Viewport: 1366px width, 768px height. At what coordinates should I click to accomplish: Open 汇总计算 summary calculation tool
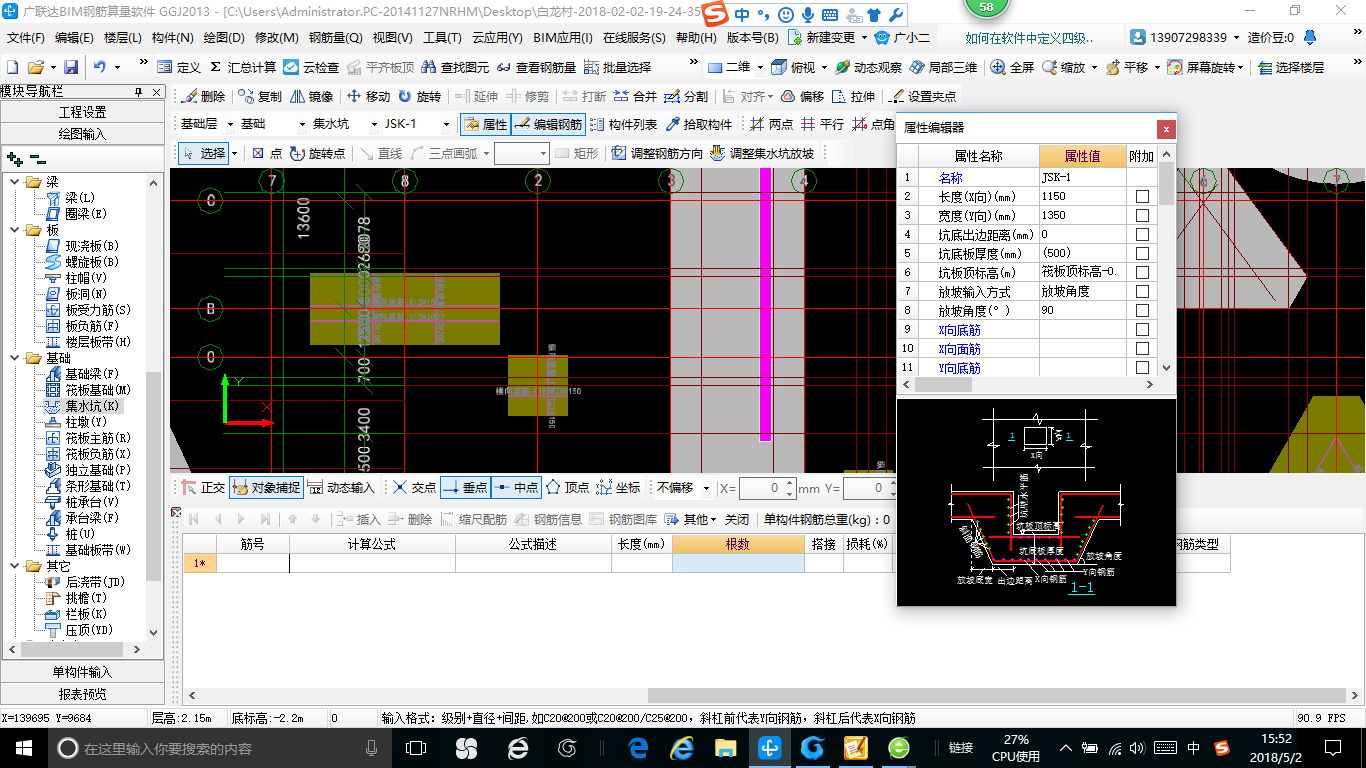point(242,67)
